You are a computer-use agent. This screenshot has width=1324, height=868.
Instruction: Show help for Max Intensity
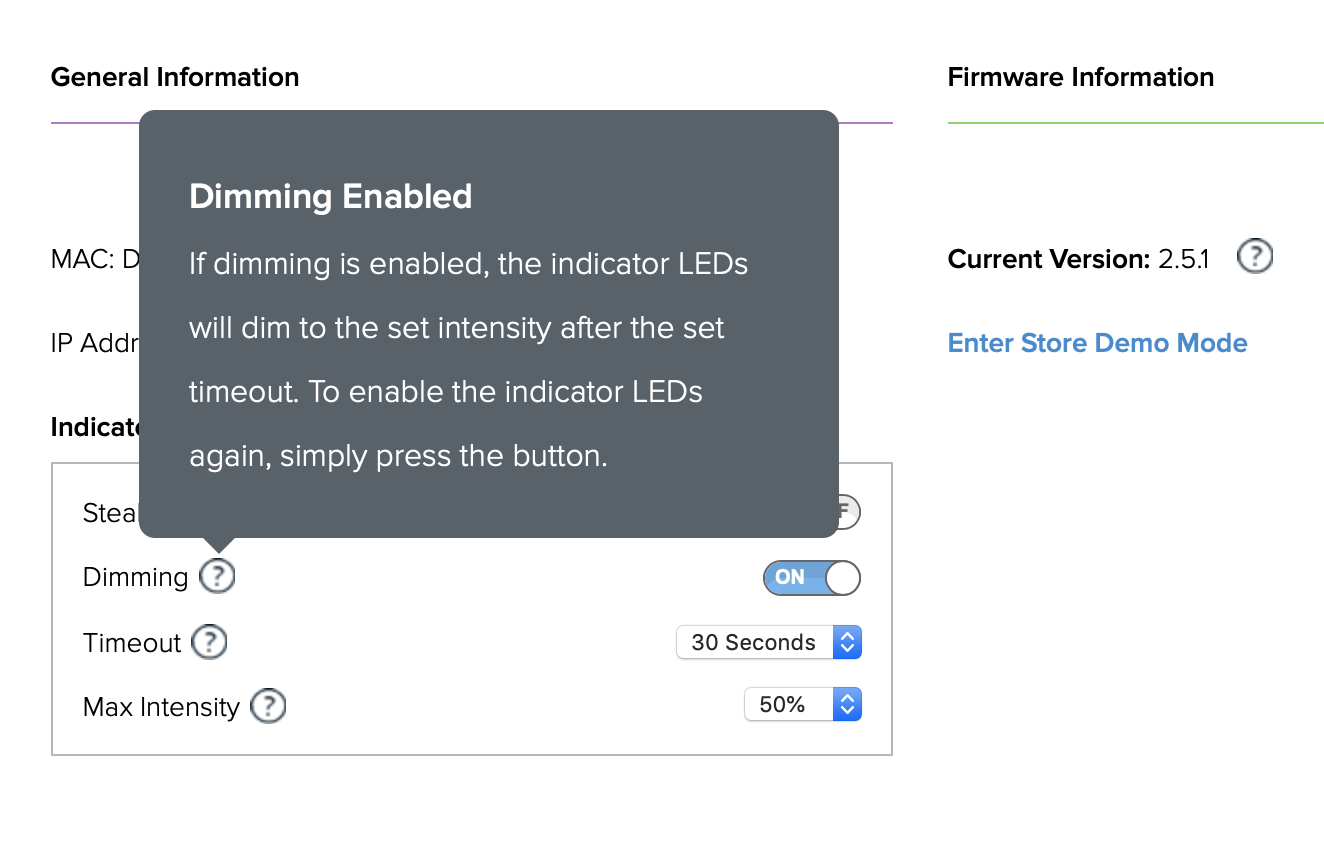point(268,706)
